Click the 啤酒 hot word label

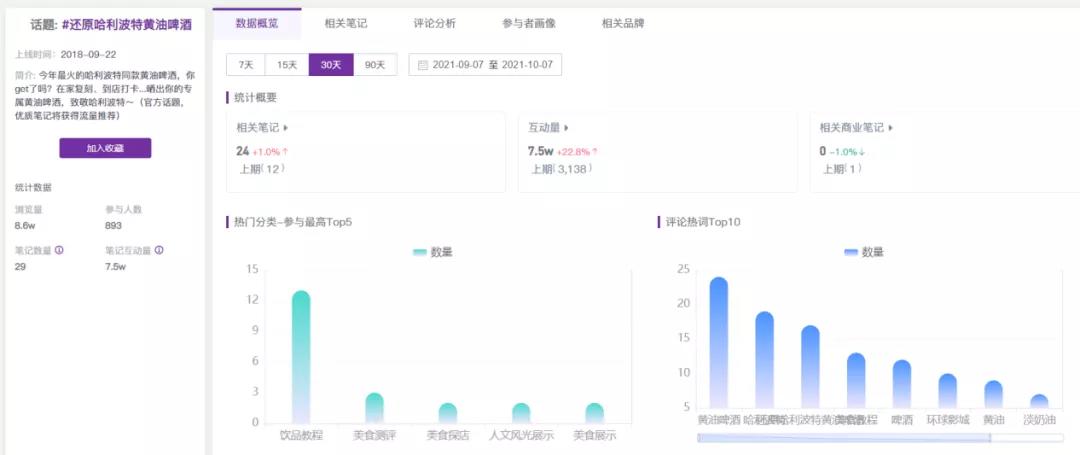(x=902, y=419)
